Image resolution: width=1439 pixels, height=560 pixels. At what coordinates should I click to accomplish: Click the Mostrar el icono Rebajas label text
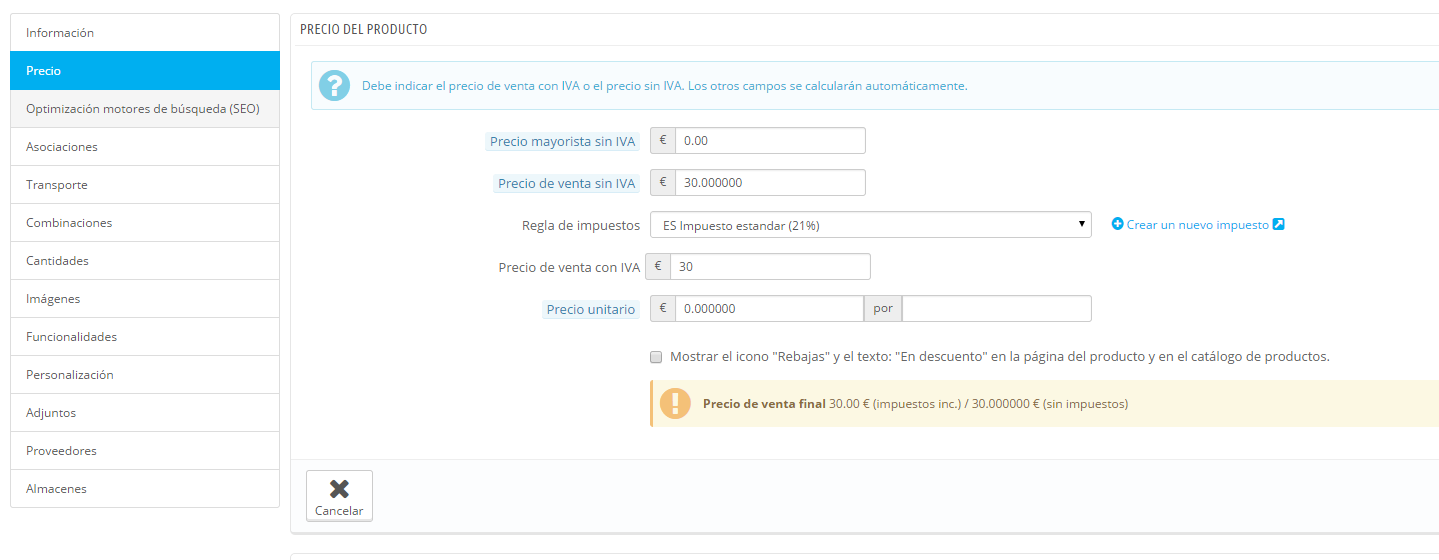coord(1000,356)
